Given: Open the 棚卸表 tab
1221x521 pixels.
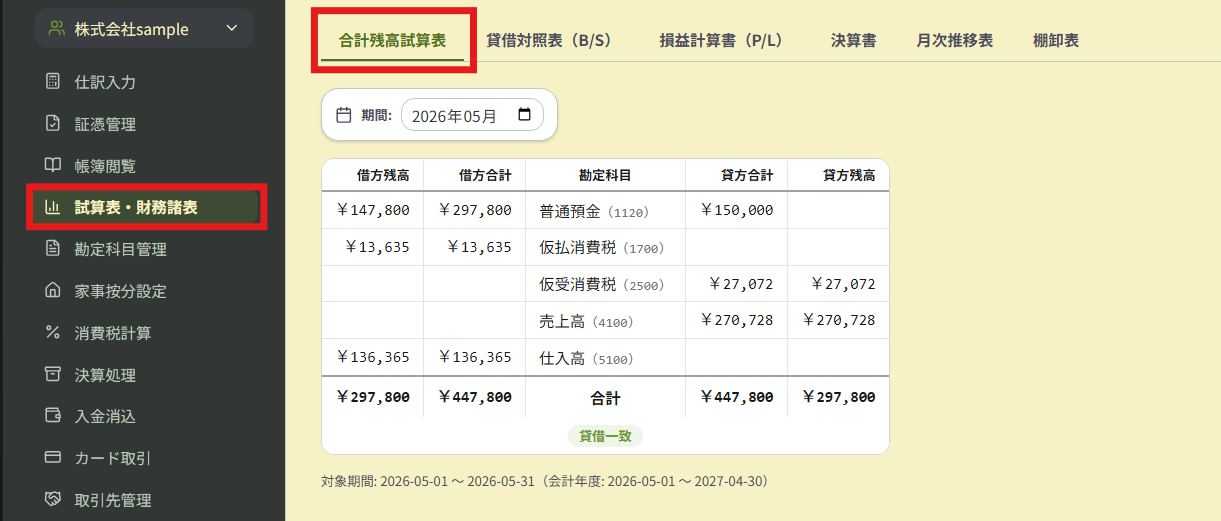Looking at the screenshot, I should [x=1056, y=41].
